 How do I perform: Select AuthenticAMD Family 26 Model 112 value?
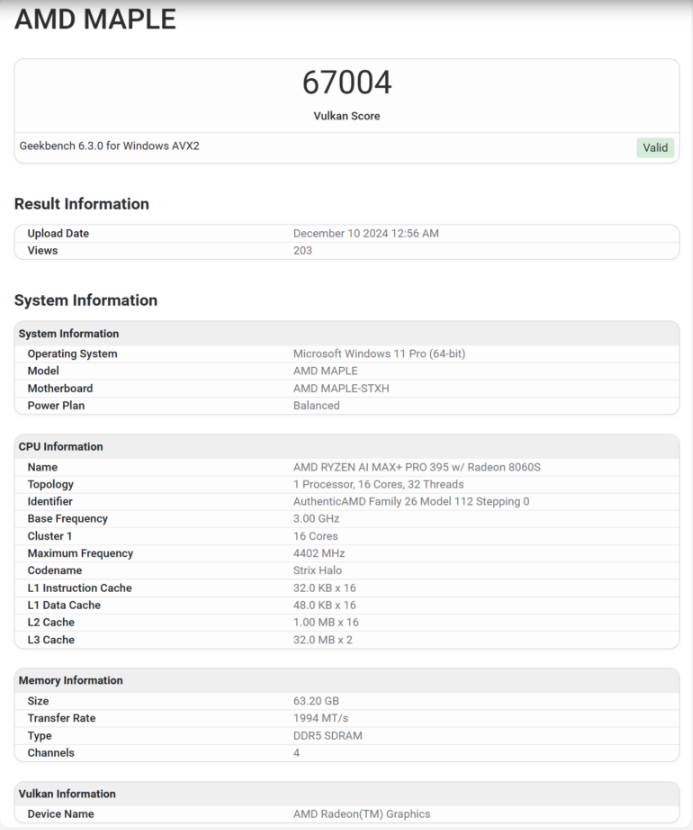tap(411, 501)
